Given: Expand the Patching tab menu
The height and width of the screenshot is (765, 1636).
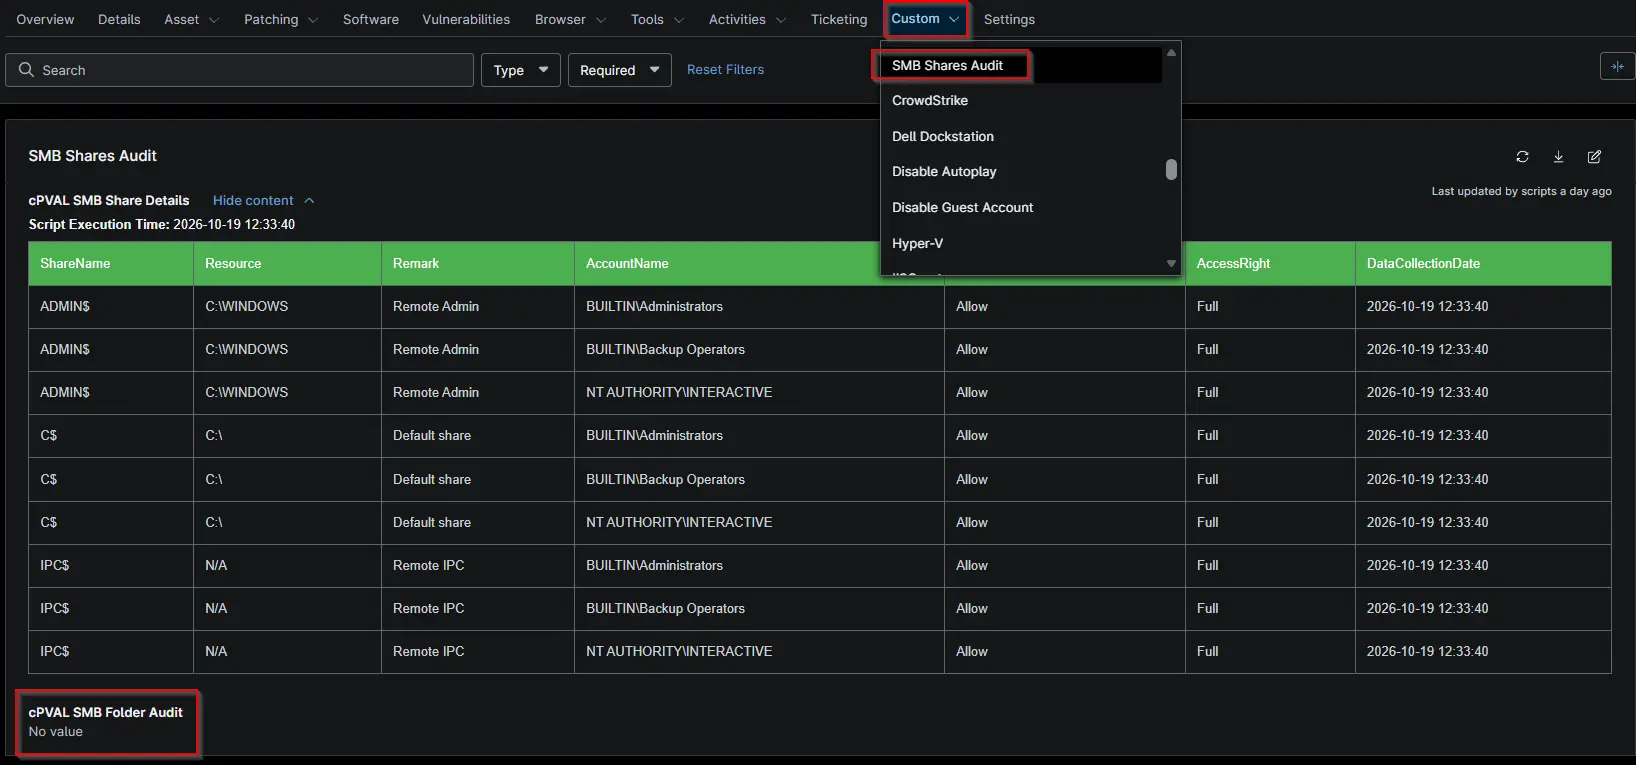Looking at the screenshot, I should (x=281, y=19).
